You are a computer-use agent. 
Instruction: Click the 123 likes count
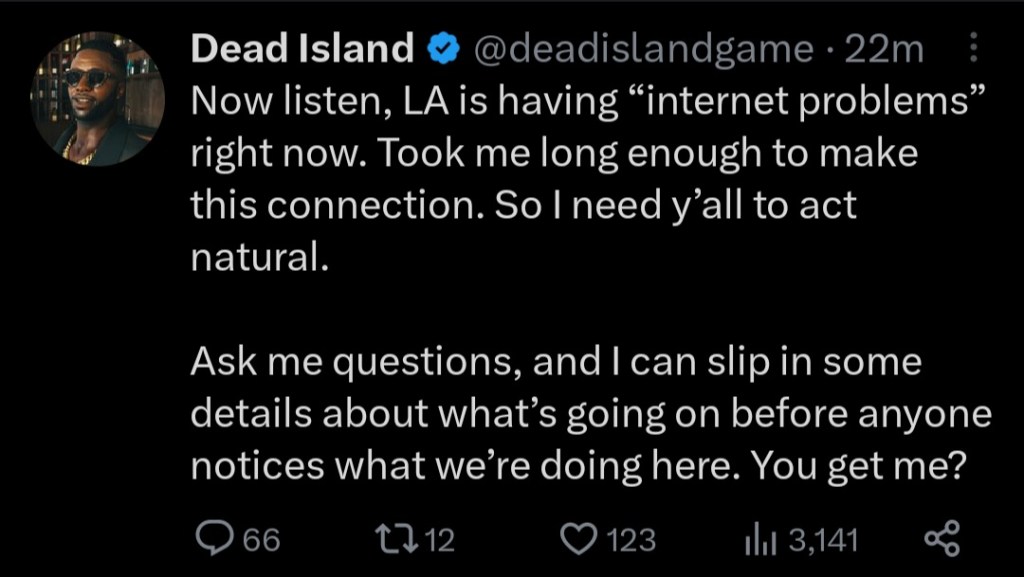(631, 541)
